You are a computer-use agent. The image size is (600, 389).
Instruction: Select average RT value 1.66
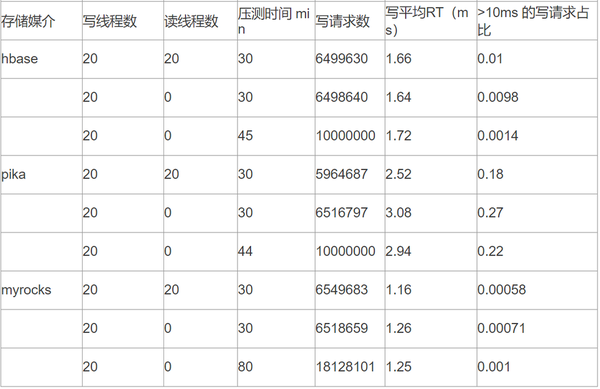(398, 59)
